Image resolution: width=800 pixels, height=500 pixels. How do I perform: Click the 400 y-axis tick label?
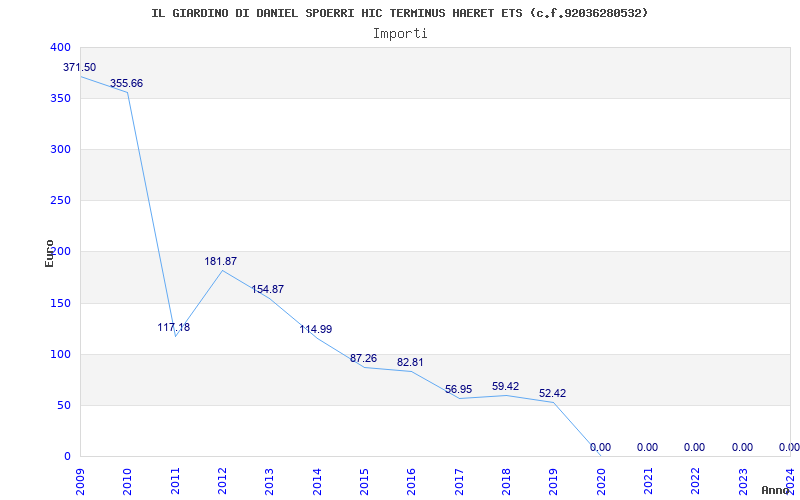(x=60, y=47)
